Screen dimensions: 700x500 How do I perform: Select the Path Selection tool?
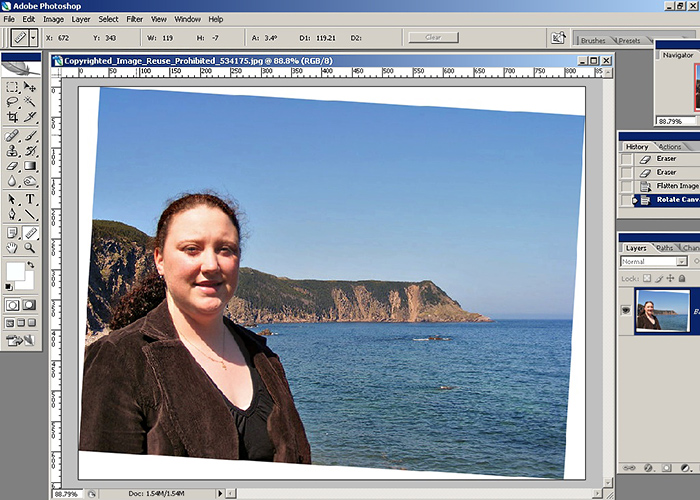[x=12, y=199]
